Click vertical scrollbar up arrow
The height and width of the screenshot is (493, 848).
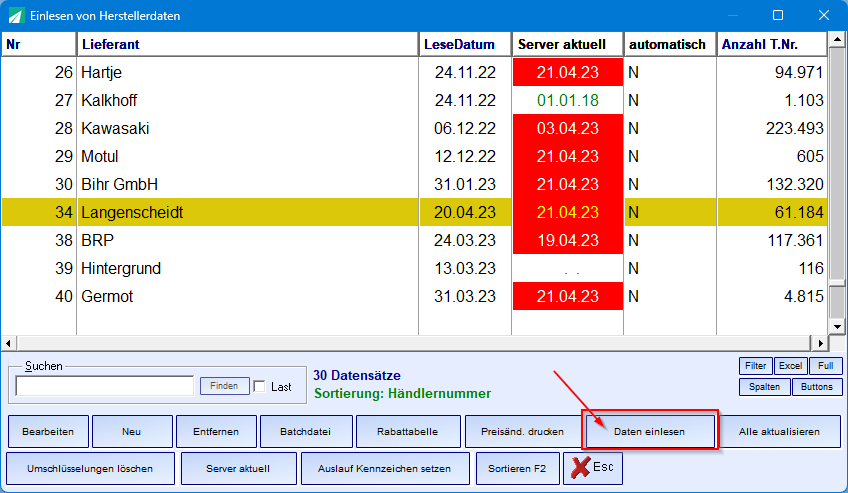[837, 39]
